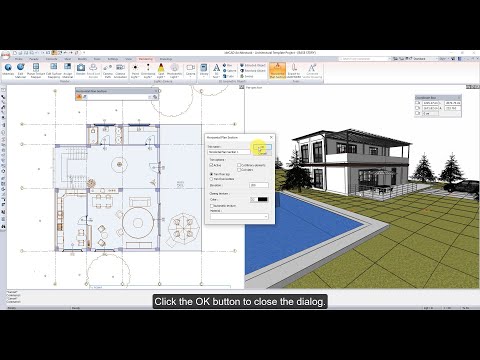Open the Material dropdown in the dialog
This screenshot has height=360, width=480.
pyautogui.click(x=239, y=217)
